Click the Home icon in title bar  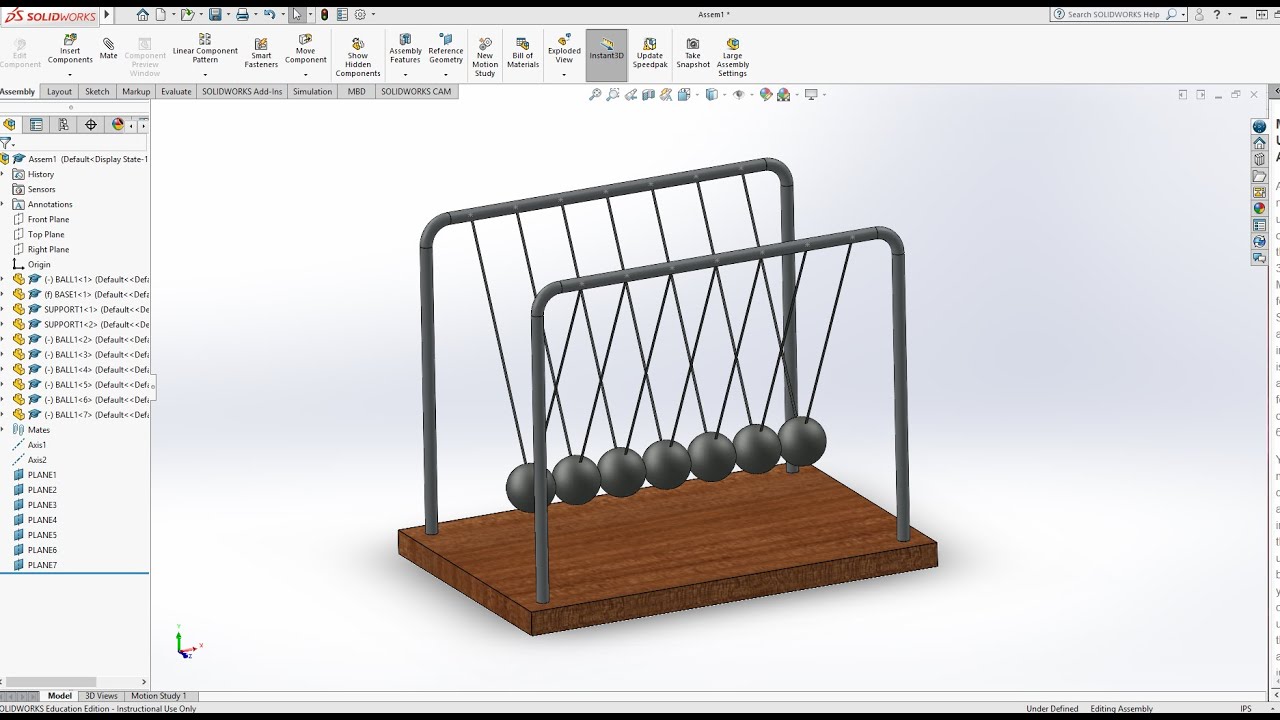pos(143,15)
